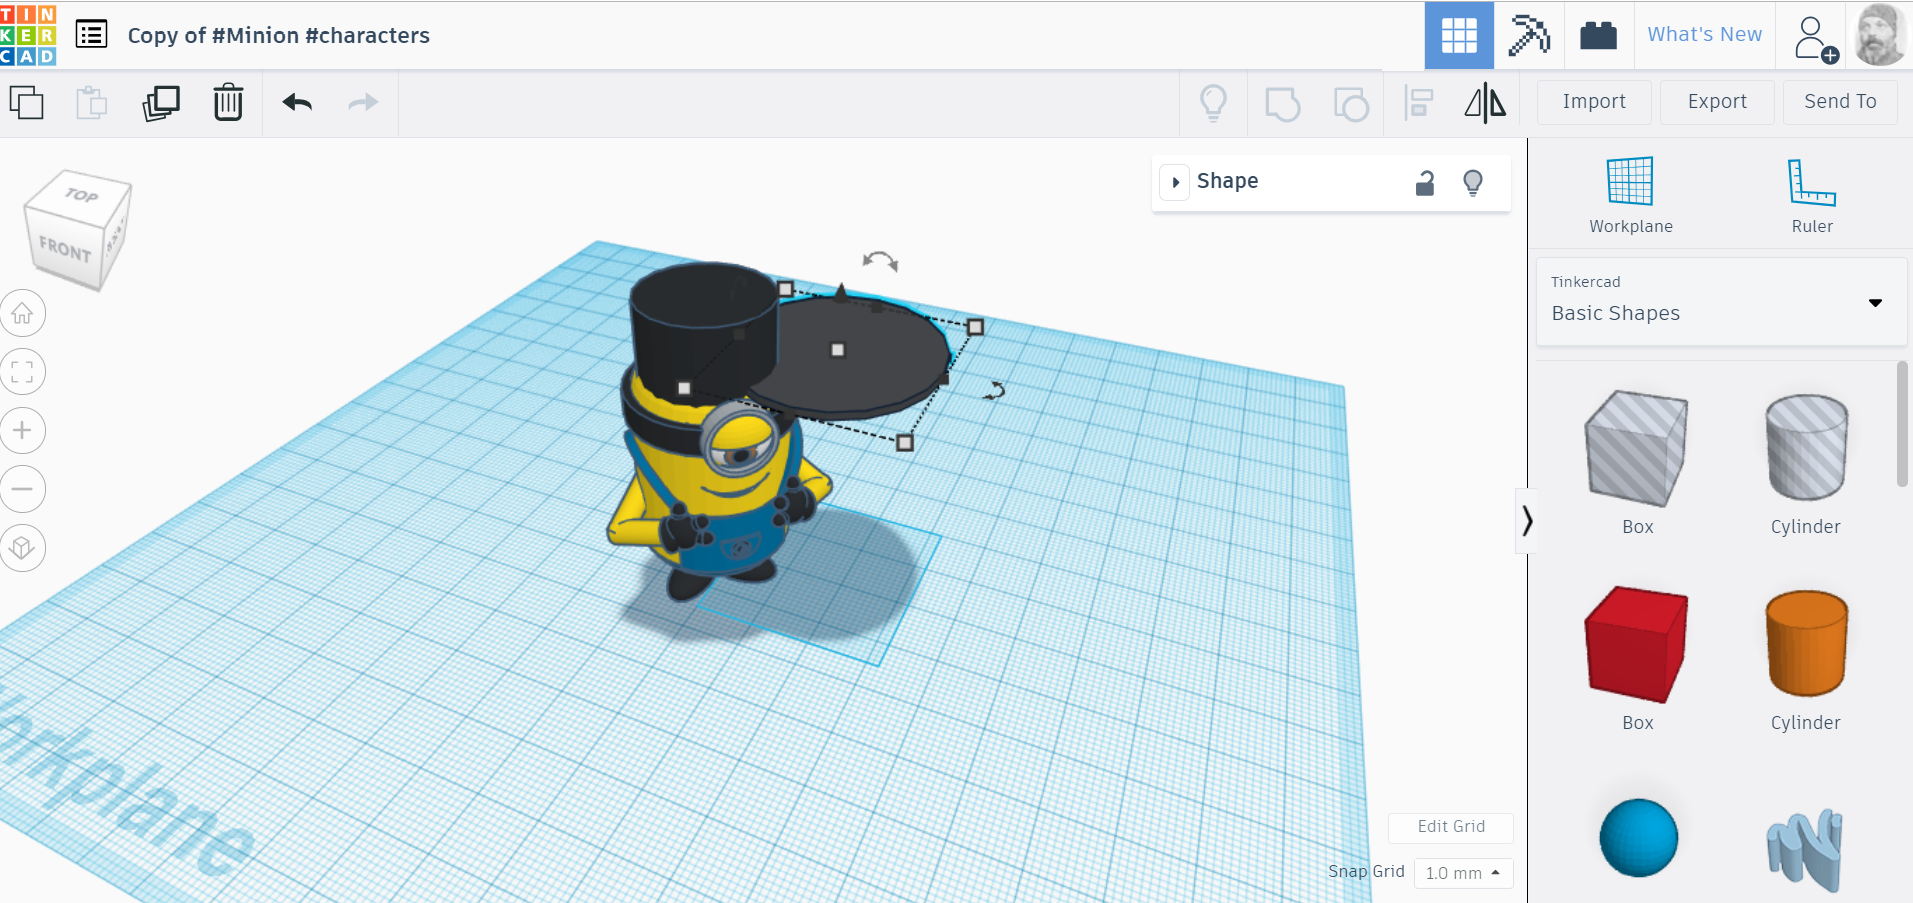The height and width of the screenshot is (903, 1913).
Task: Switch to 3D design grid view
Action: (x=1459, y=35)
